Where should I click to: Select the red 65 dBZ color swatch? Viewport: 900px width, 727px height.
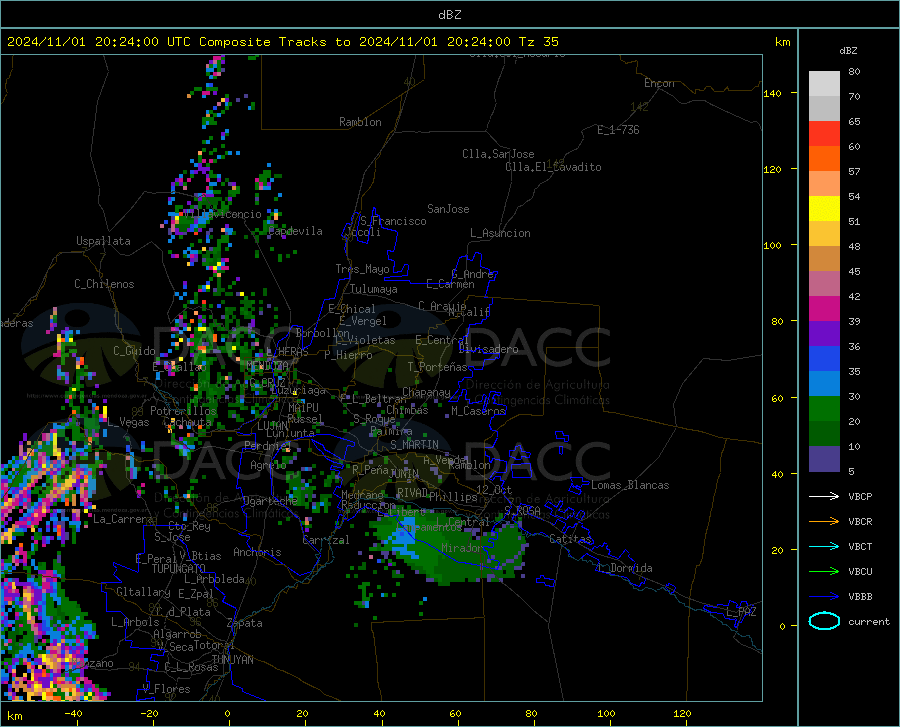click(x=824, y=134)
